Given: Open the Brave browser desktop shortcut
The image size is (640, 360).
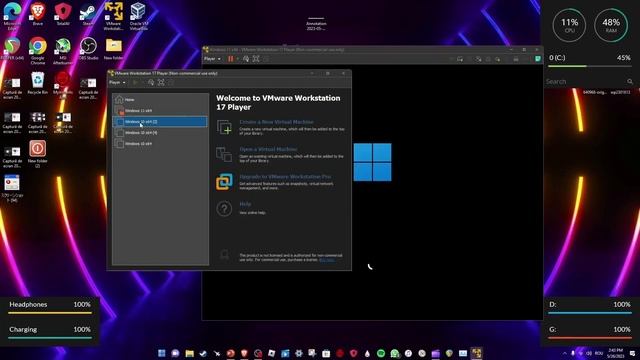Looking at the screenshot, I should tap(38, 14).
